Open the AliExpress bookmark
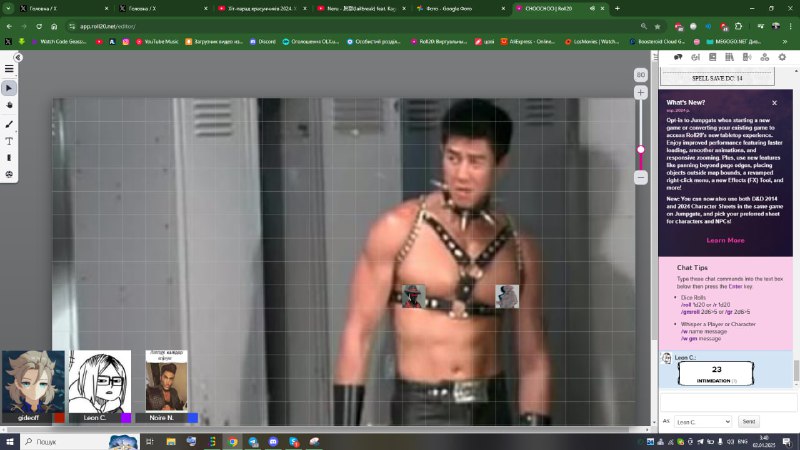This screenshot has width=800, height=450. [528, 41]
